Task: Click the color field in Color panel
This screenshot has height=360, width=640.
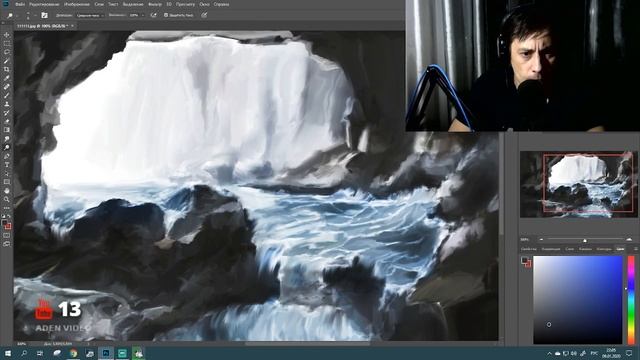Action: coord(578,300)
